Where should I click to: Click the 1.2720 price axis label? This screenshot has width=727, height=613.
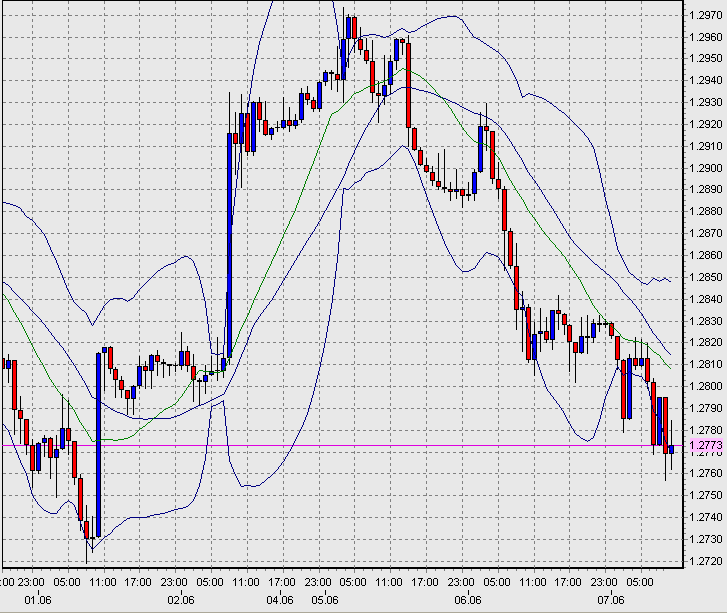click(x=706, y=562)
